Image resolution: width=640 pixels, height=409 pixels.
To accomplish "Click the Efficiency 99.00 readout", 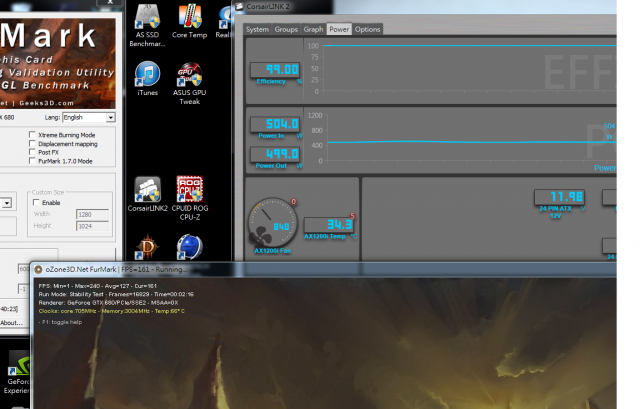I will 275,69.
